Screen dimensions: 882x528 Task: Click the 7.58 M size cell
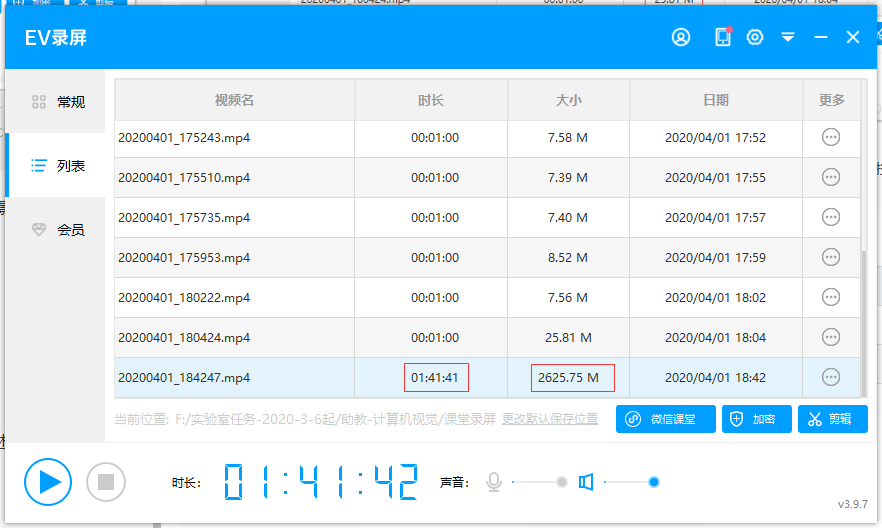(568, 138)
